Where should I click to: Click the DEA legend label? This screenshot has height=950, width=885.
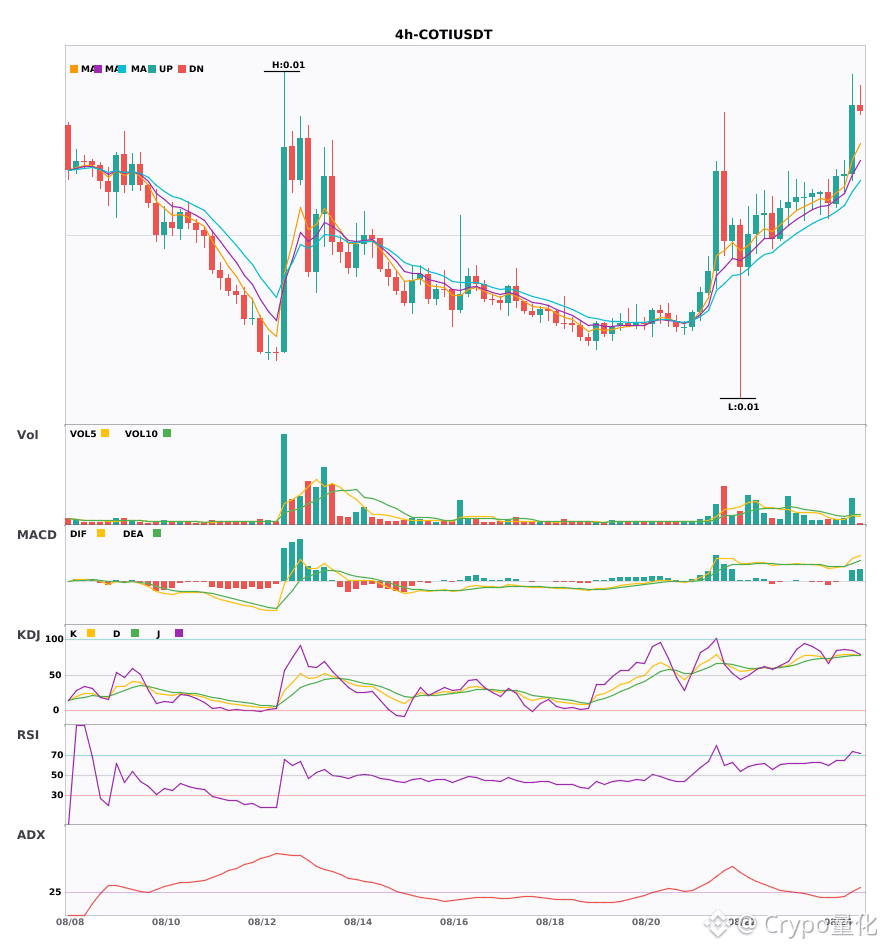(x=133, y=534)
